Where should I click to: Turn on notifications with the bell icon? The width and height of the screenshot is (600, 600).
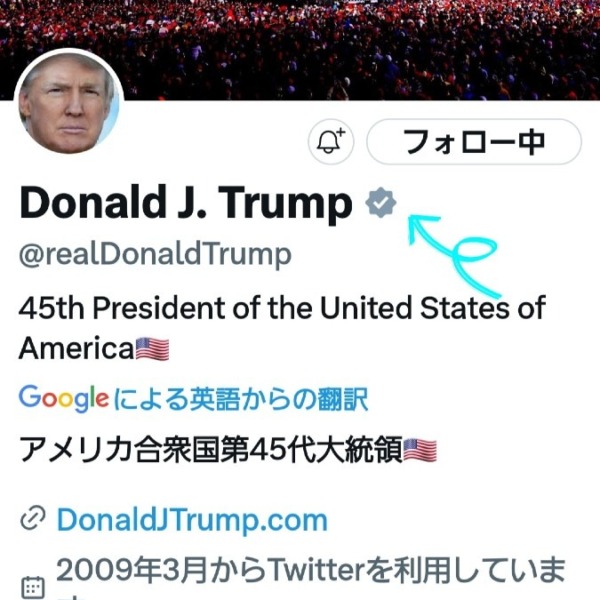[331, 142]
